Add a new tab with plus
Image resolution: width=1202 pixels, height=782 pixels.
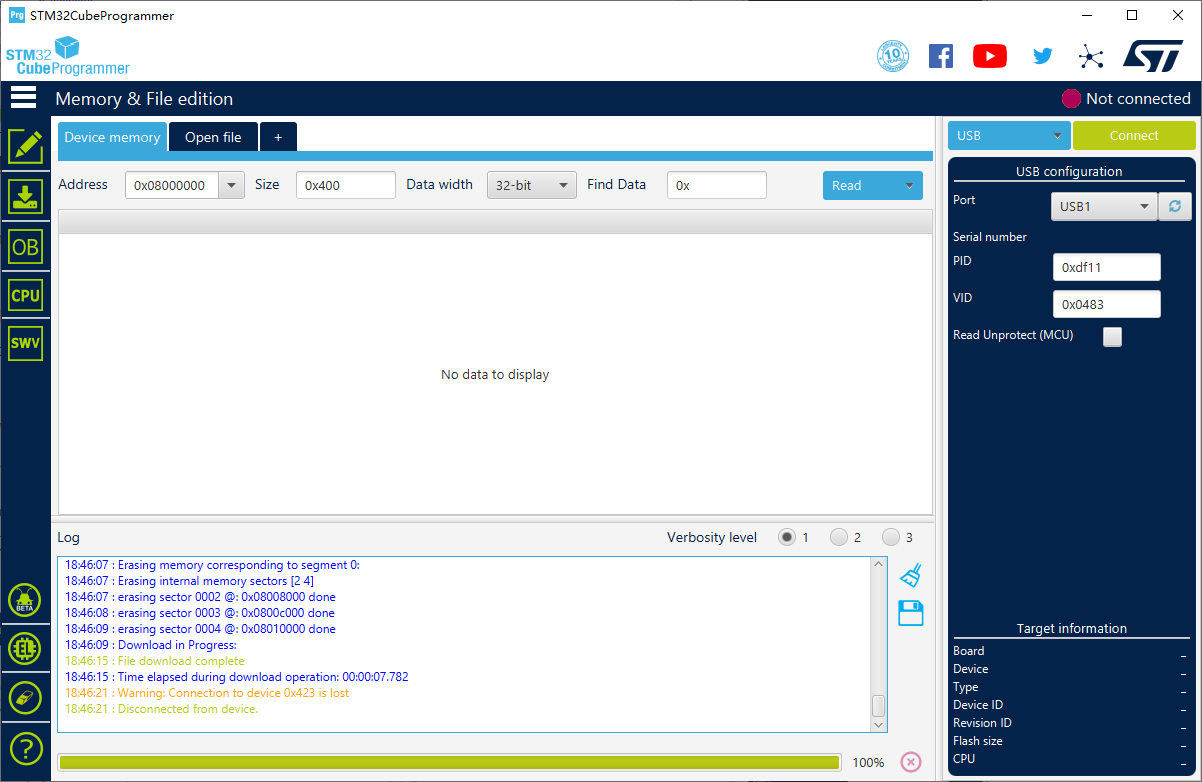[x=278, y=137]
